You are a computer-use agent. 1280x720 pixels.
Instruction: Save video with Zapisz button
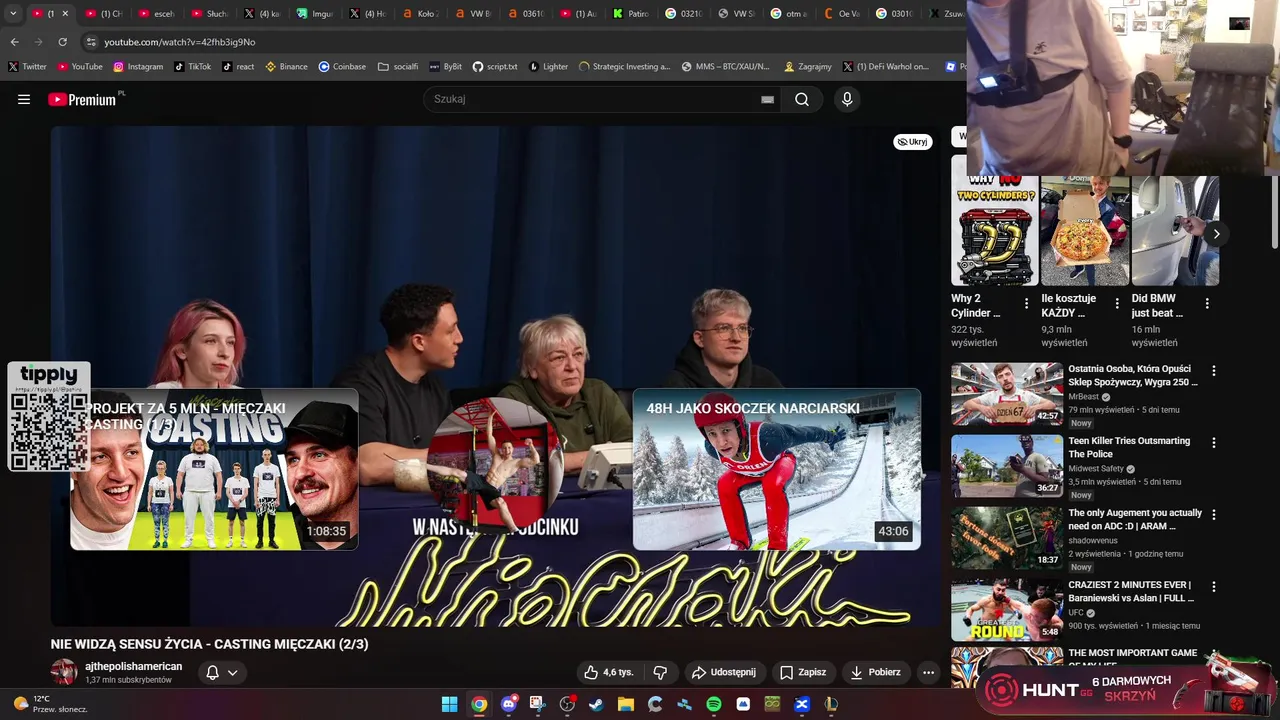click(x=802, y=672)
